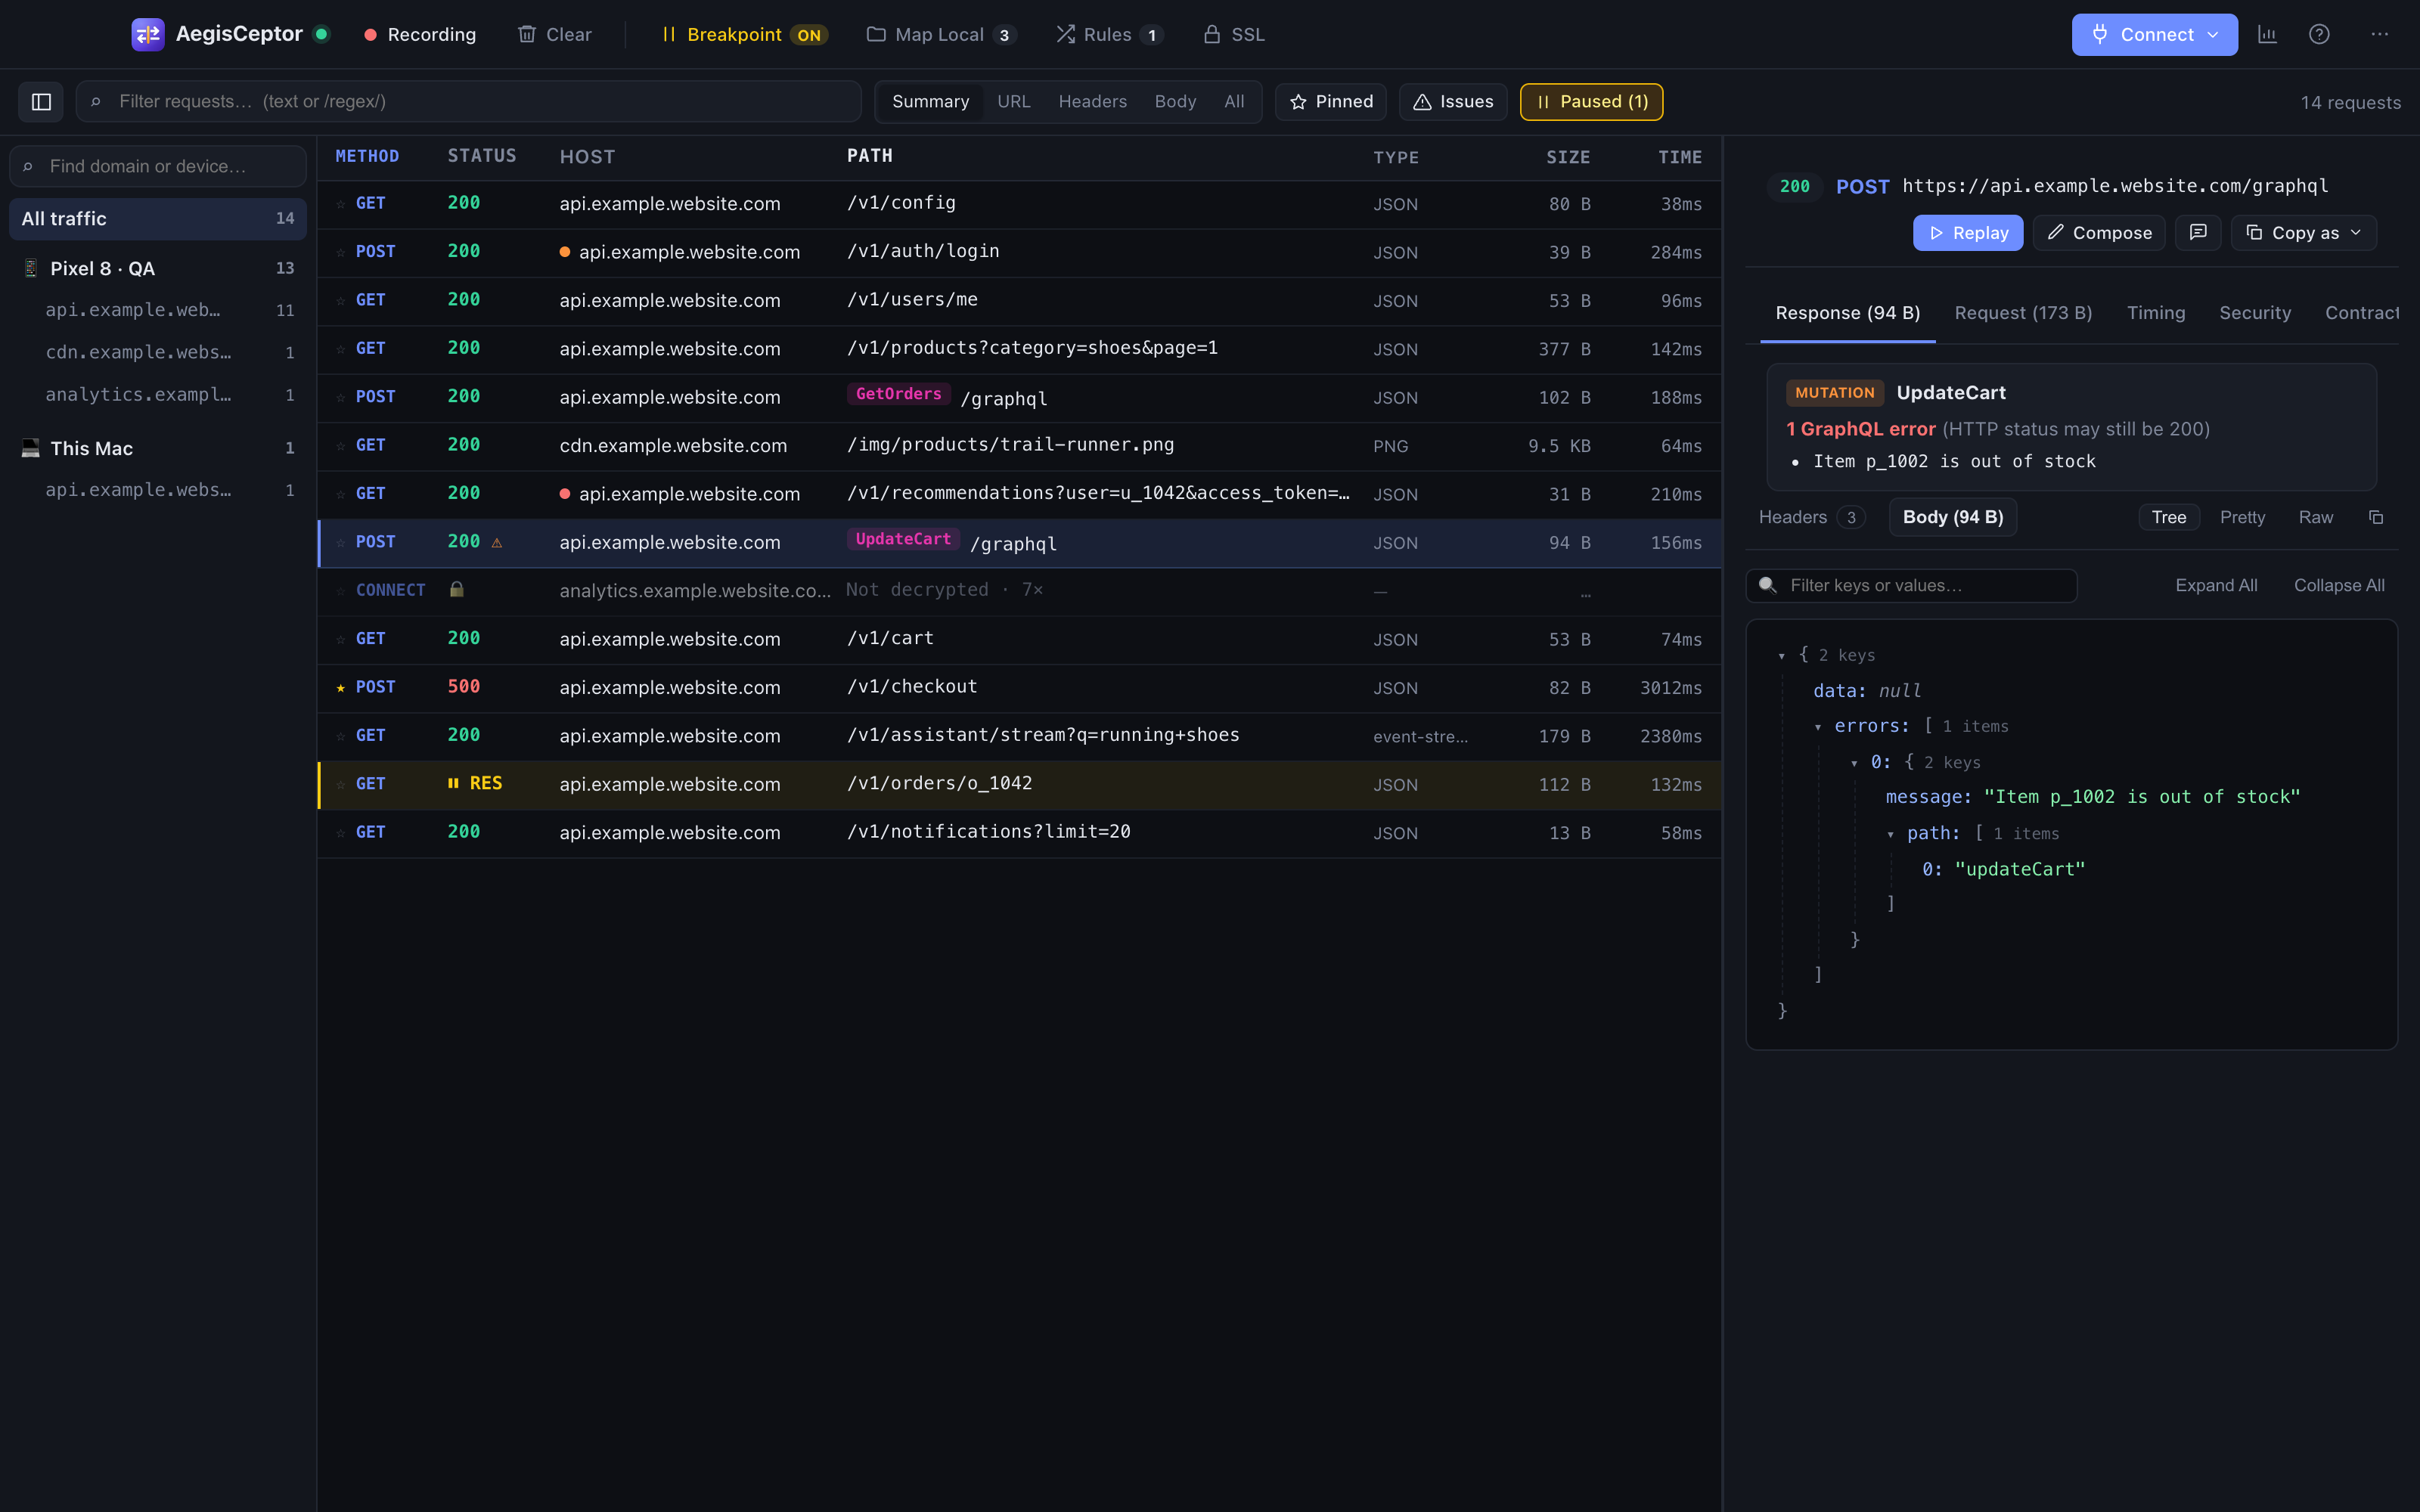Replay the selected request
The height and width of the screenshot is (1512, 2420).
(1968, 232)
